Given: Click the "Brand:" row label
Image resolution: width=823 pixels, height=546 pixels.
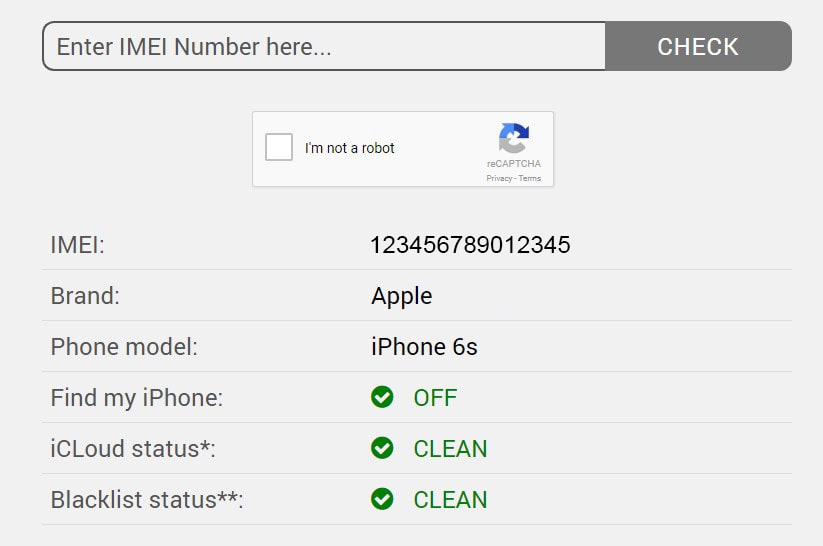Looking at the screenshot, I should point(85,296).
